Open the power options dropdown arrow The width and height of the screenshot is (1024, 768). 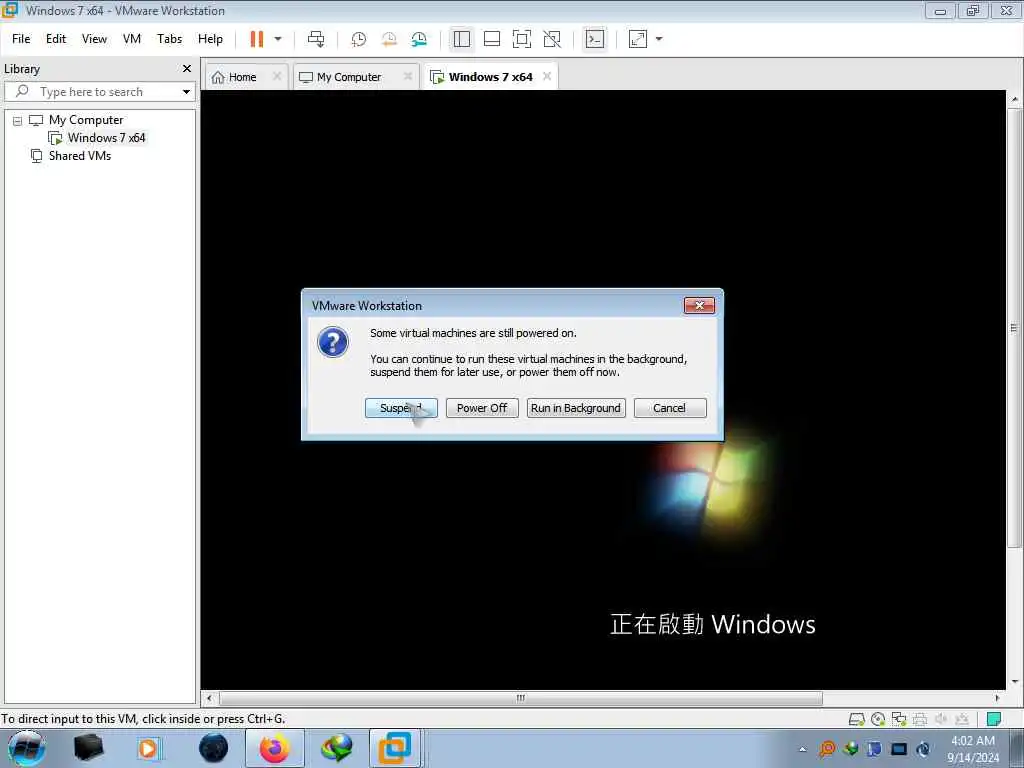pyautogui.click(x=278, y=39)
